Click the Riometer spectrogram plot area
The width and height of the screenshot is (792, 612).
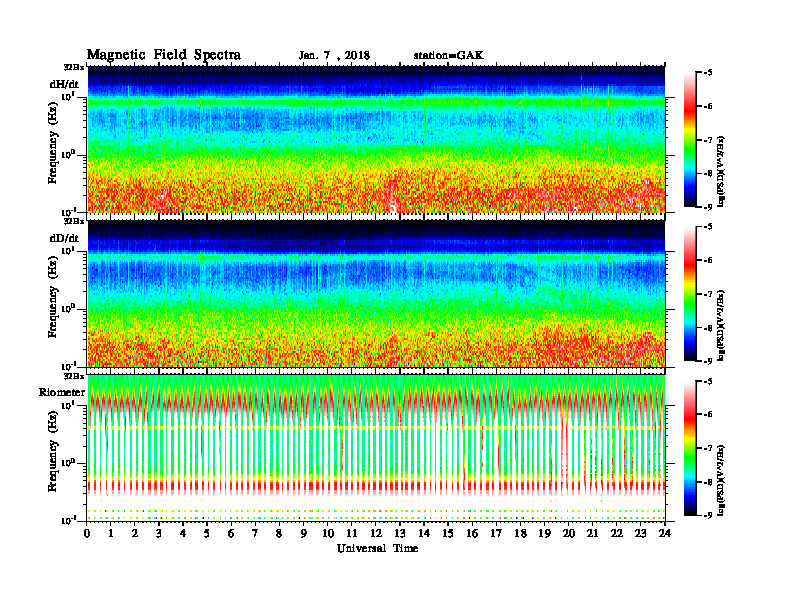click(376, 448)
